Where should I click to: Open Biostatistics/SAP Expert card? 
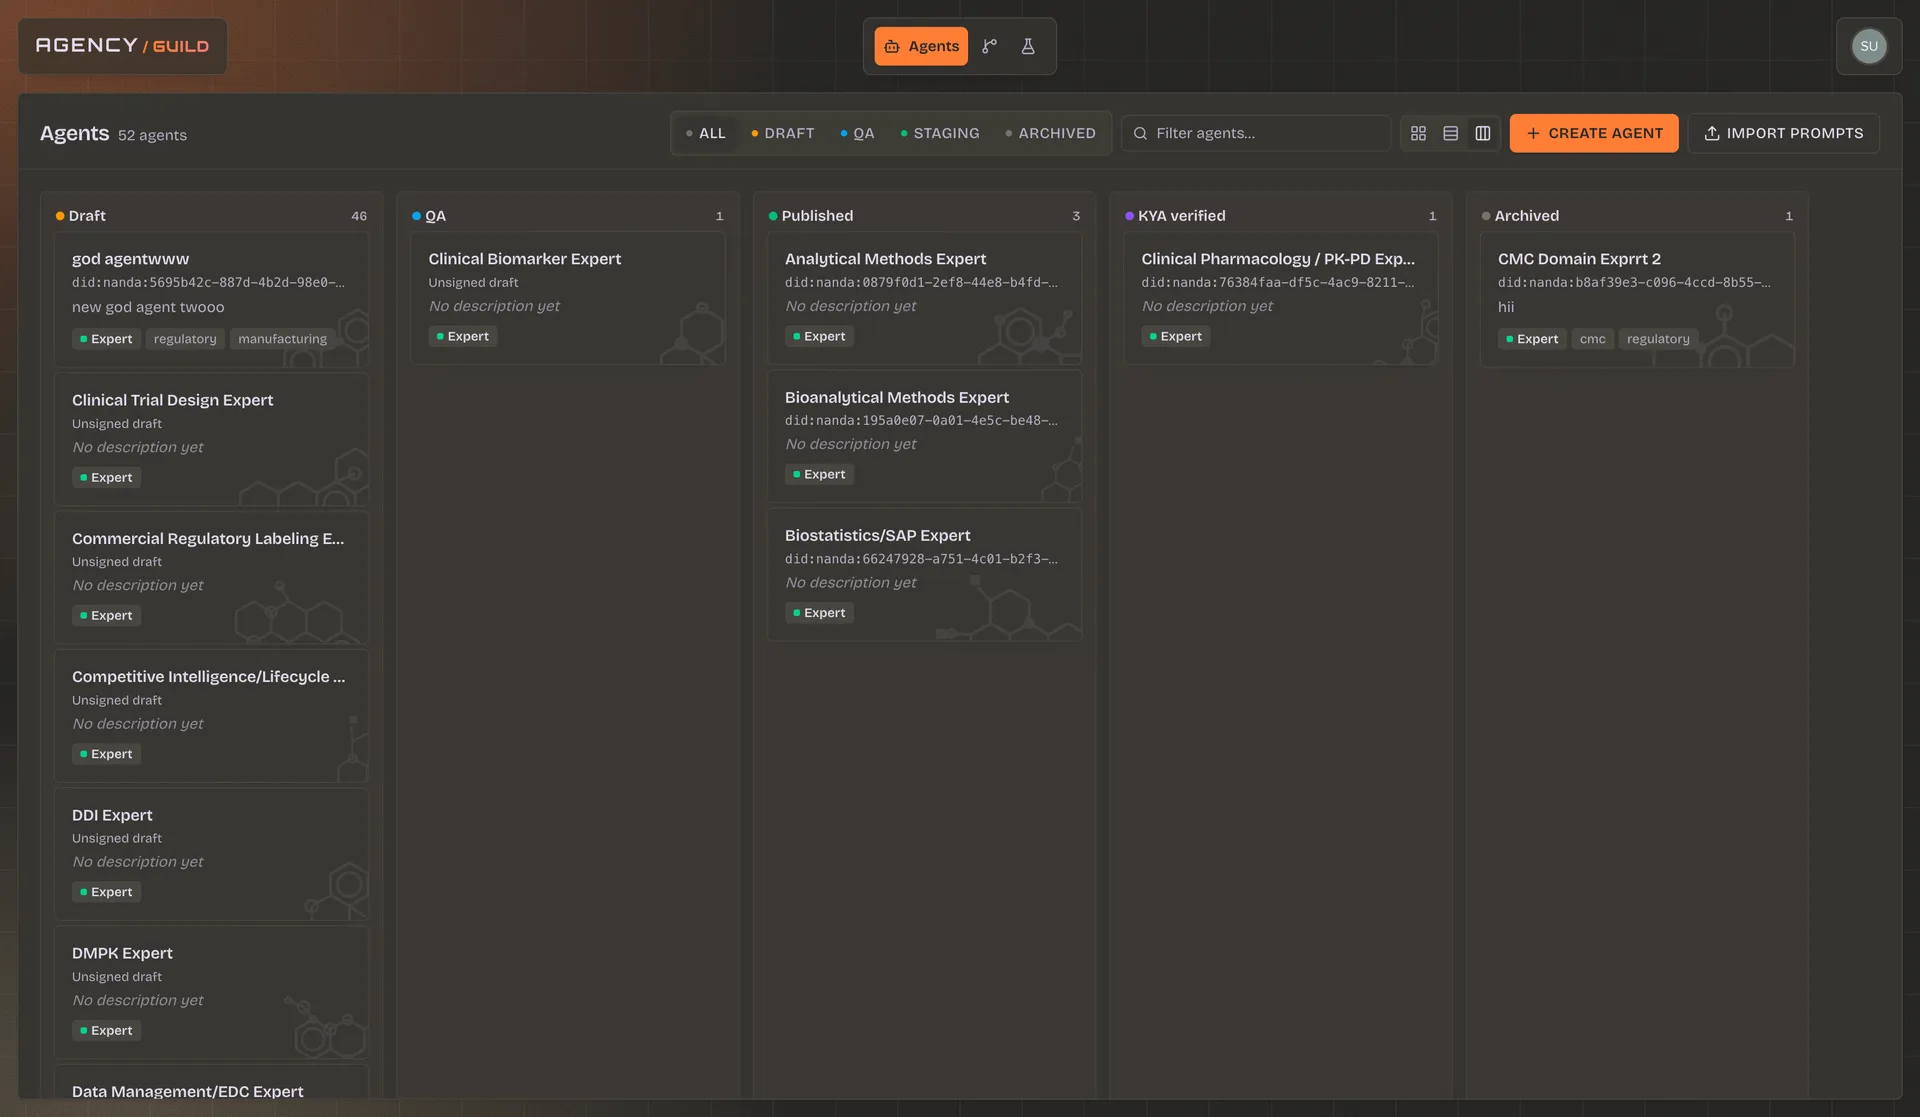(924, 574)
